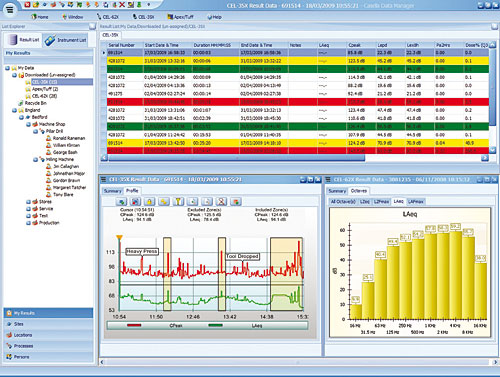The image size is (500, 377).
Task: Click the green figure icon in top toolbar
Action: tap(139, 5)
